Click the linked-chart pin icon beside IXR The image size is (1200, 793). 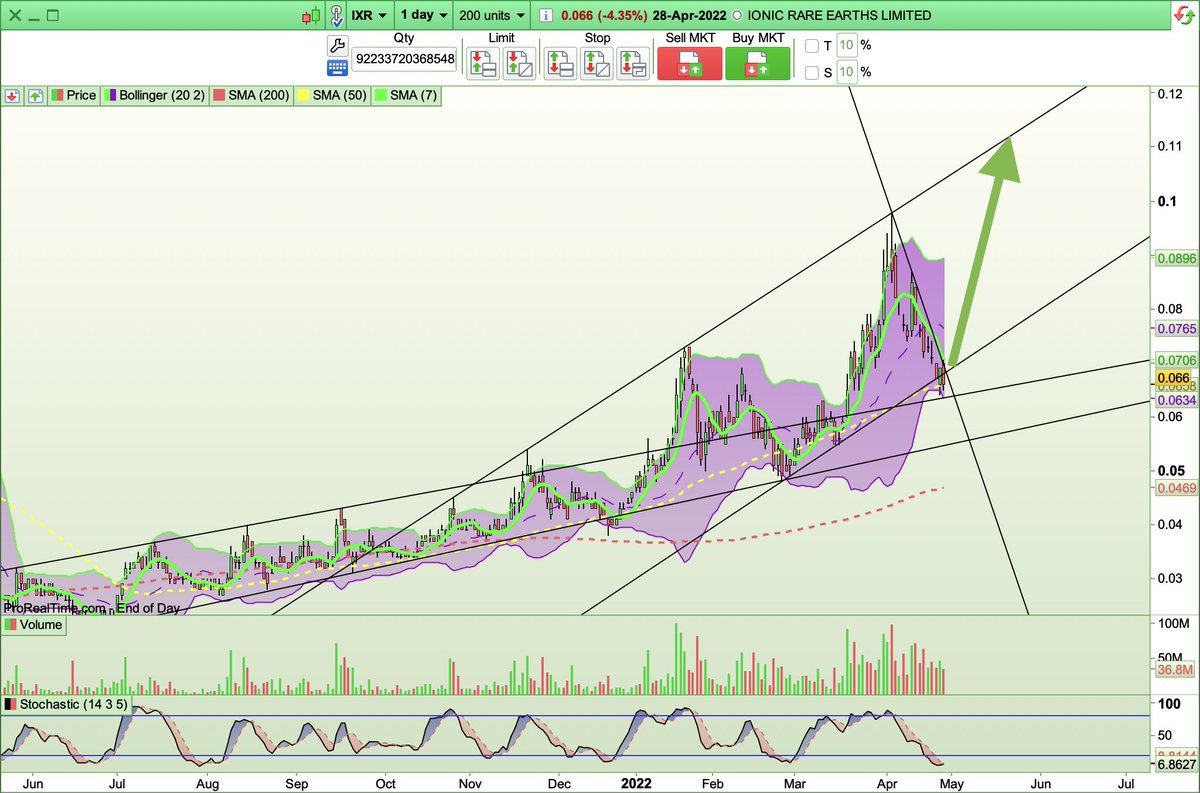pos(337,15)
